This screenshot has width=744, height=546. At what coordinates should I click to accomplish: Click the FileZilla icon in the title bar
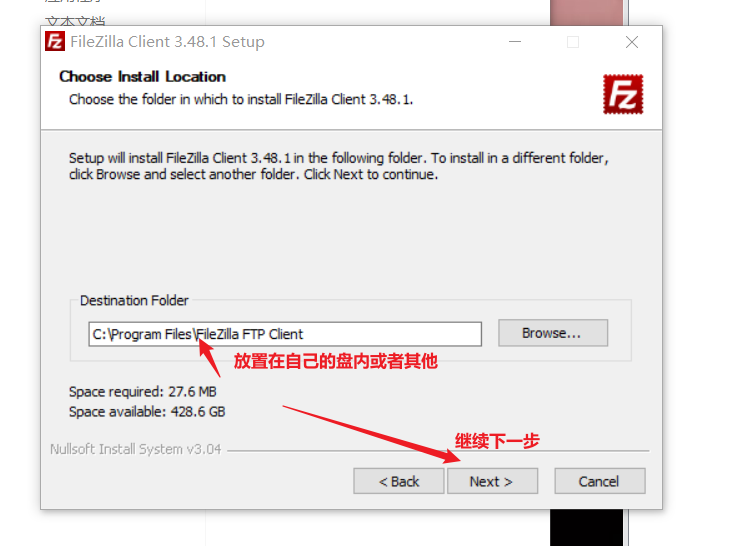55,41
